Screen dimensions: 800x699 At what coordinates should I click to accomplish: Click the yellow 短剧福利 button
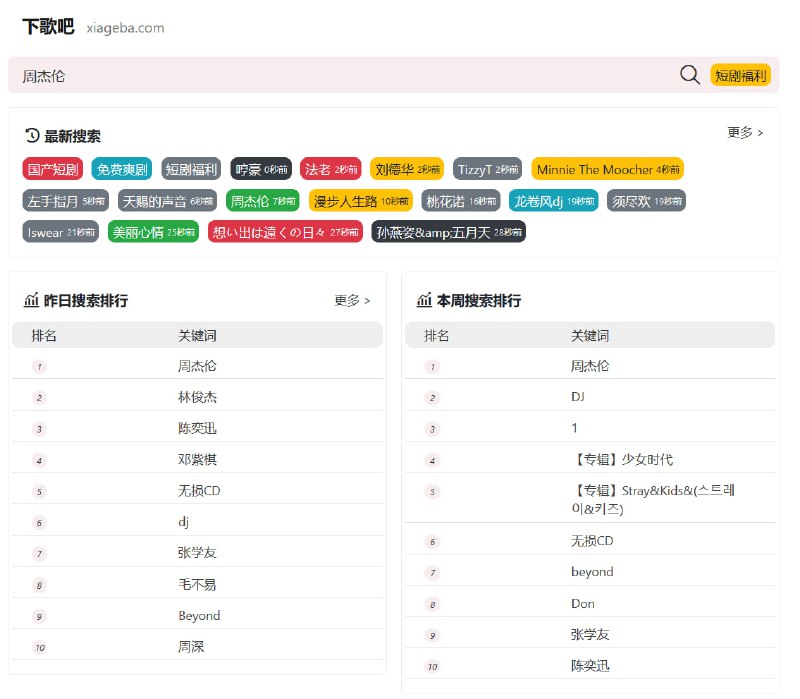[x=742, y=74]
